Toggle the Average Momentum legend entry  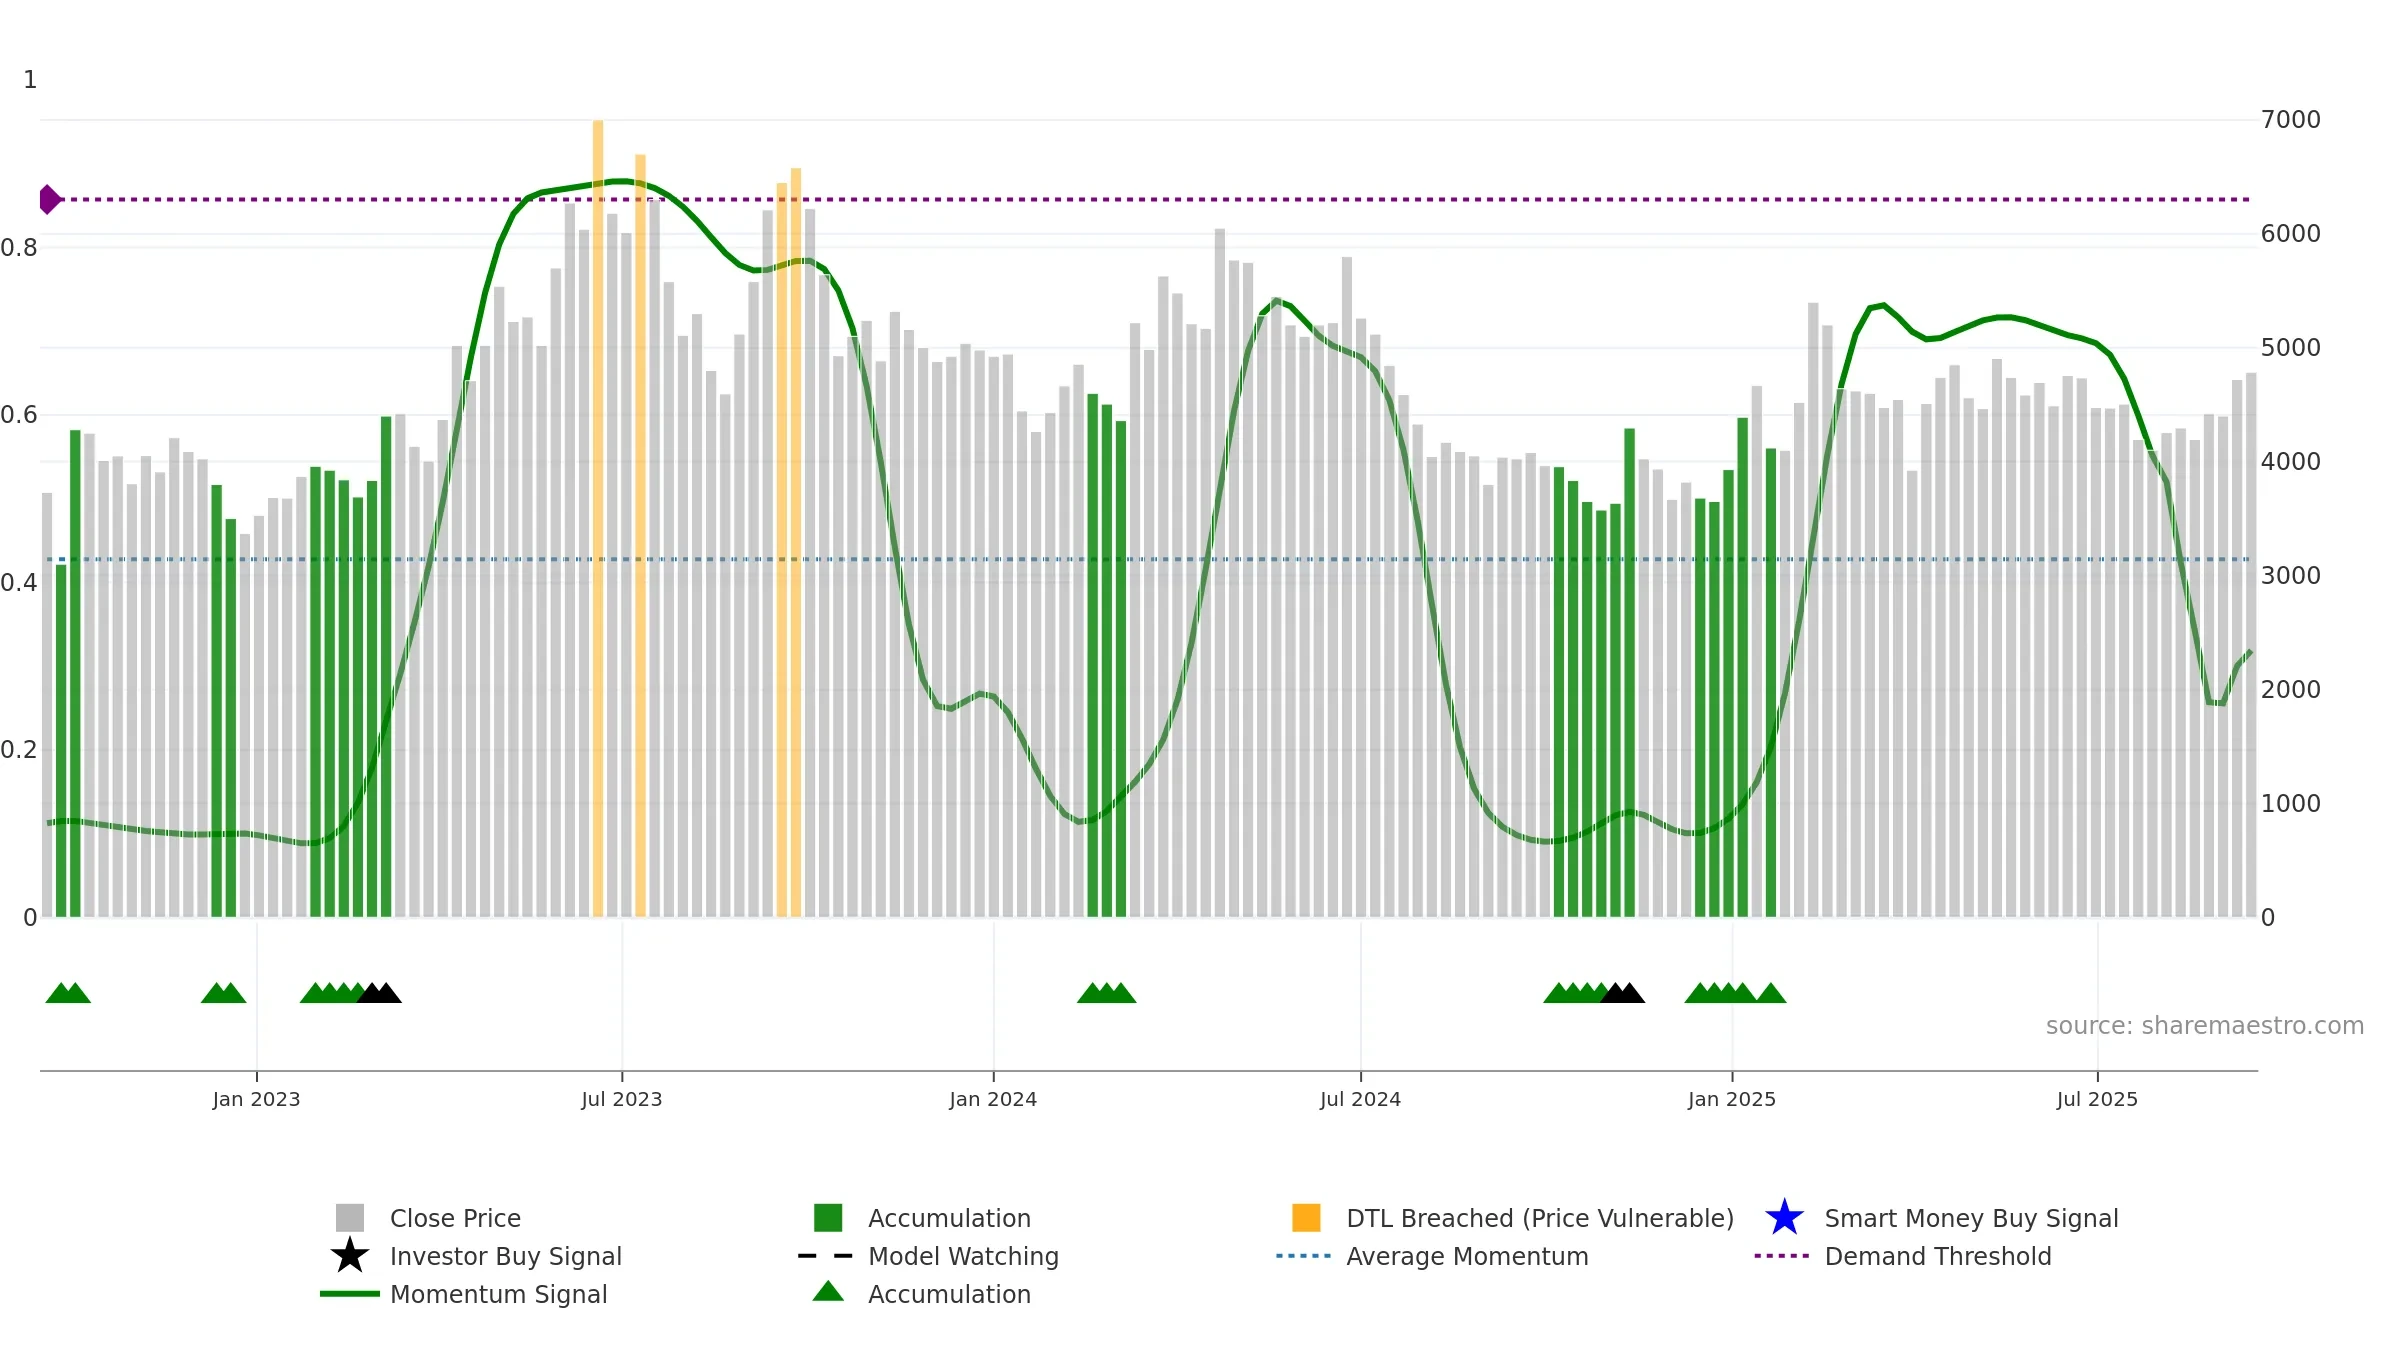[x=1432, y=1256]
